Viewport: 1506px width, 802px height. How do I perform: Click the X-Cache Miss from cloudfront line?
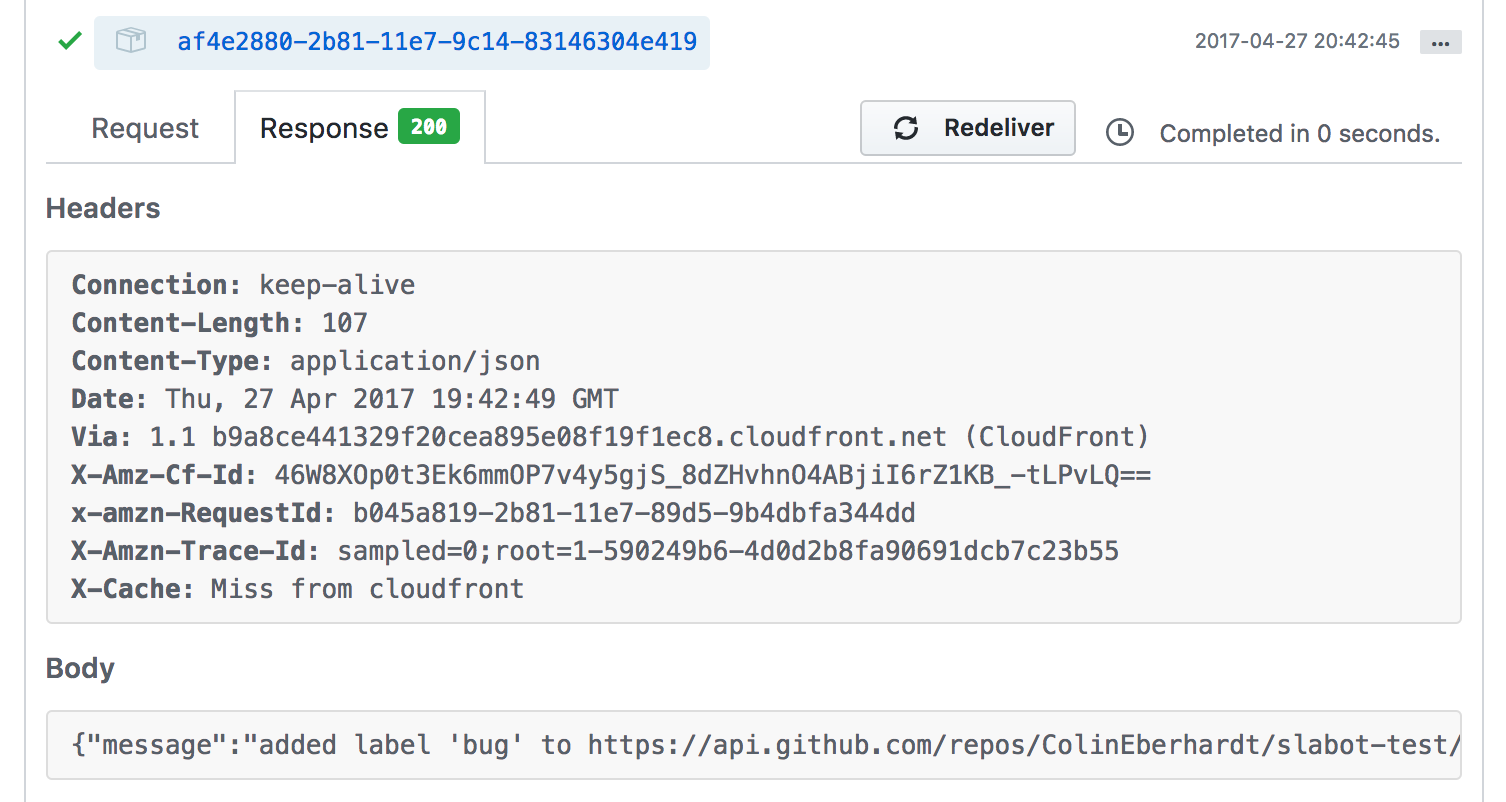point(297,589)
